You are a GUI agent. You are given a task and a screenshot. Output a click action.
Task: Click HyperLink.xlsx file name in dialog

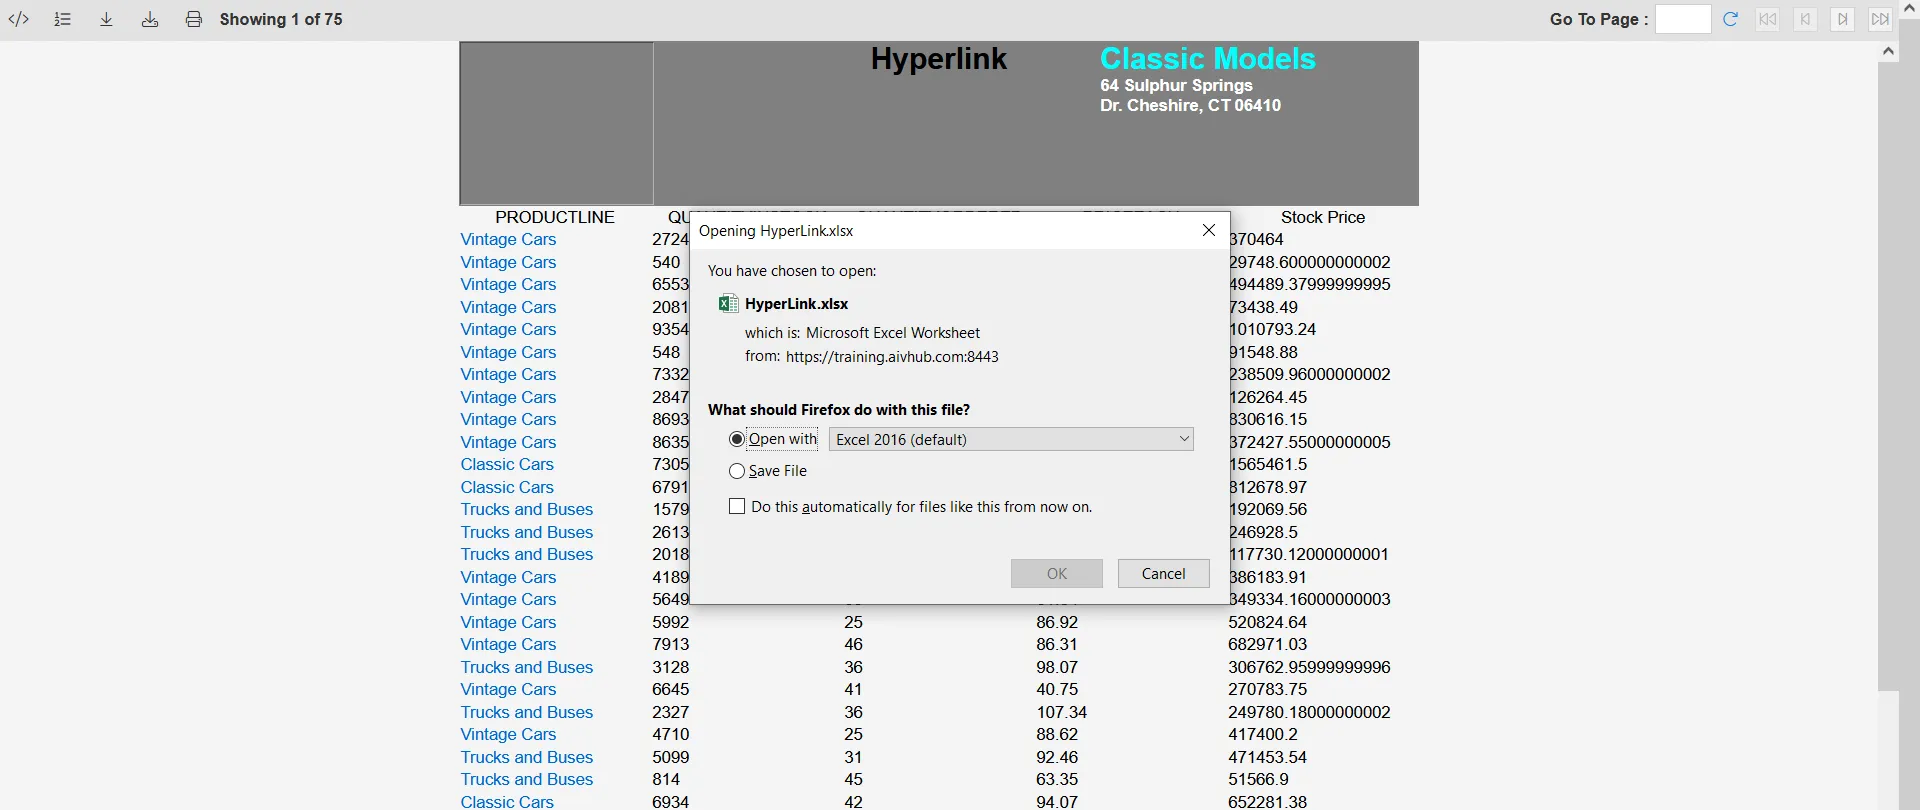point(797,304)
